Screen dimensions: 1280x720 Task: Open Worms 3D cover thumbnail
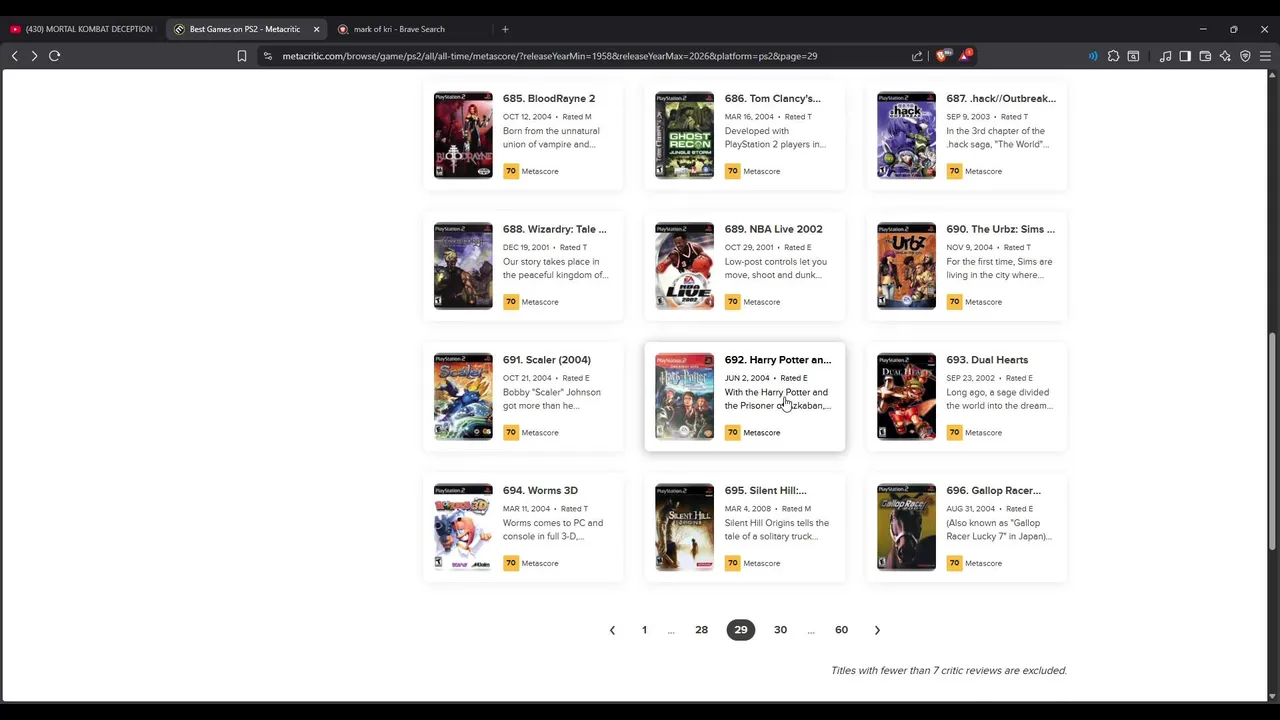point(463,527)
